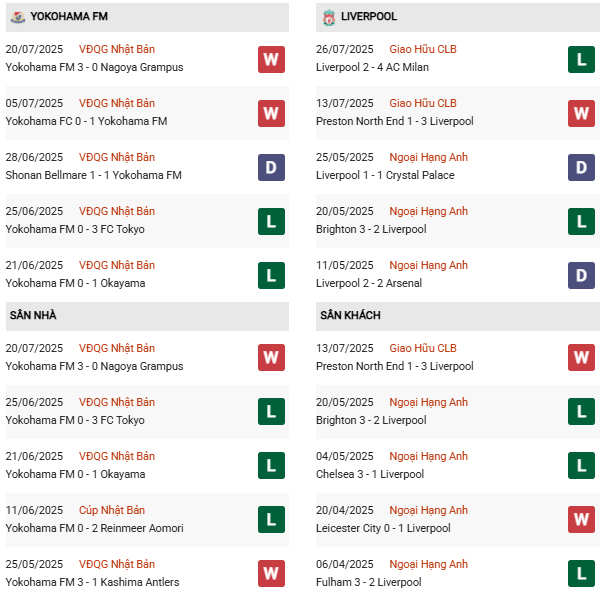Click W badge for Yokohama FM vs Nagoya Grampus on 20/07/2025 in top list

point(271,59)
